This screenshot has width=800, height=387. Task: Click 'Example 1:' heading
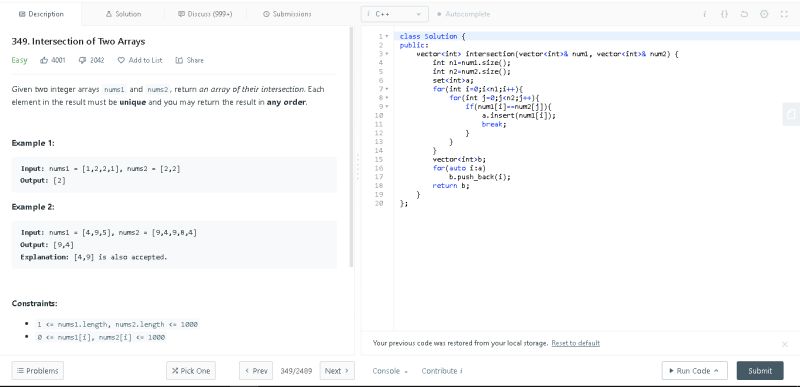(33, 143)
